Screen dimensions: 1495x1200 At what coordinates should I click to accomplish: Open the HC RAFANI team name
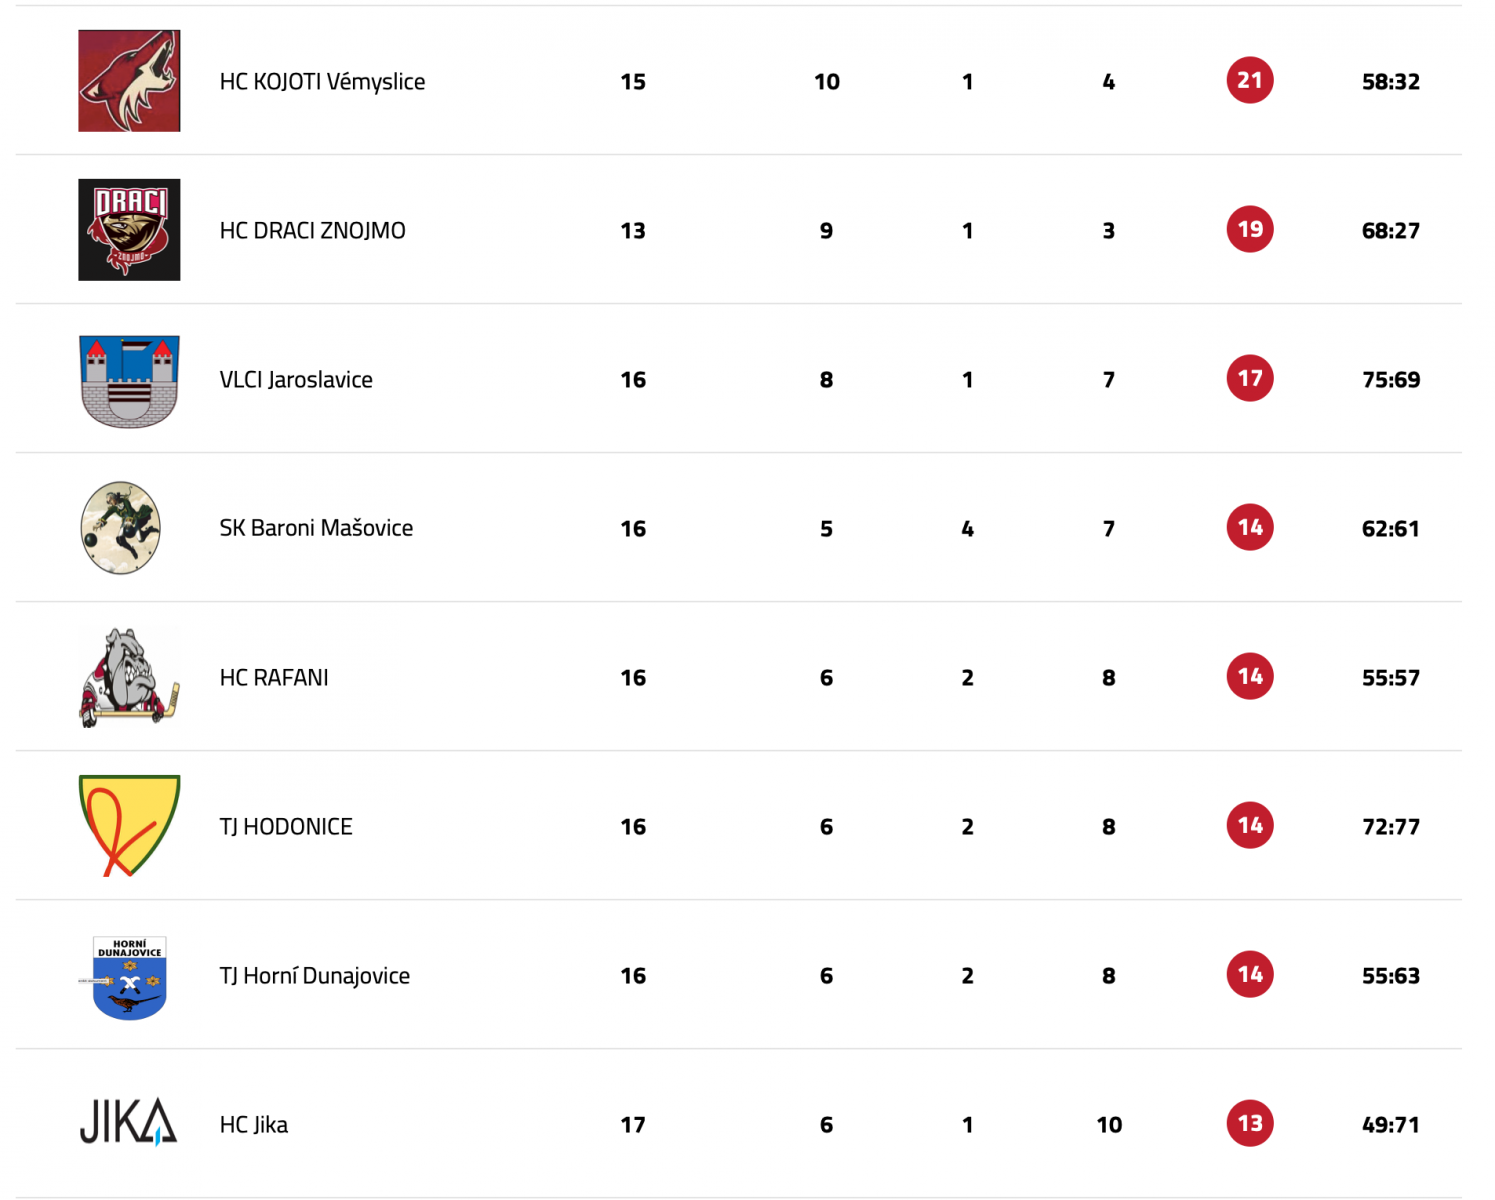point(274,678)
